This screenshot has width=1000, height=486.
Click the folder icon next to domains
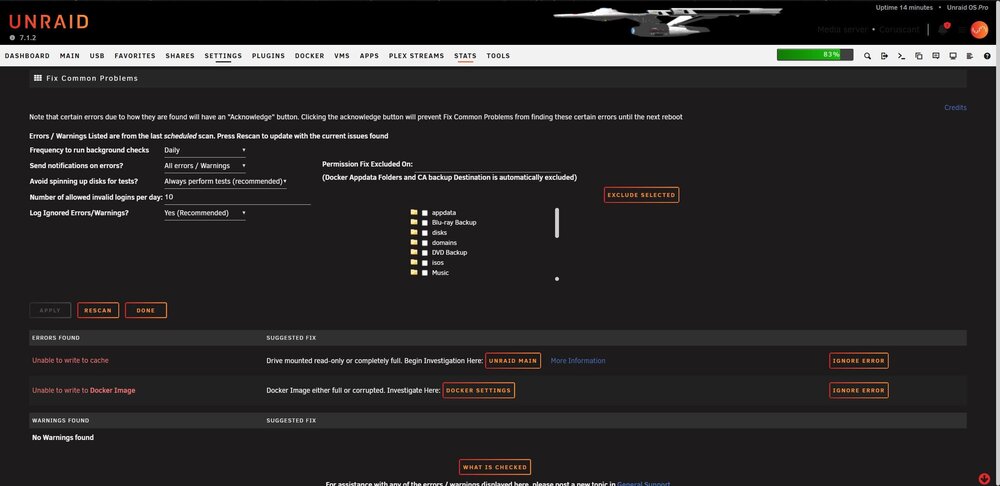pyautogui.click(x=414, y=242)
